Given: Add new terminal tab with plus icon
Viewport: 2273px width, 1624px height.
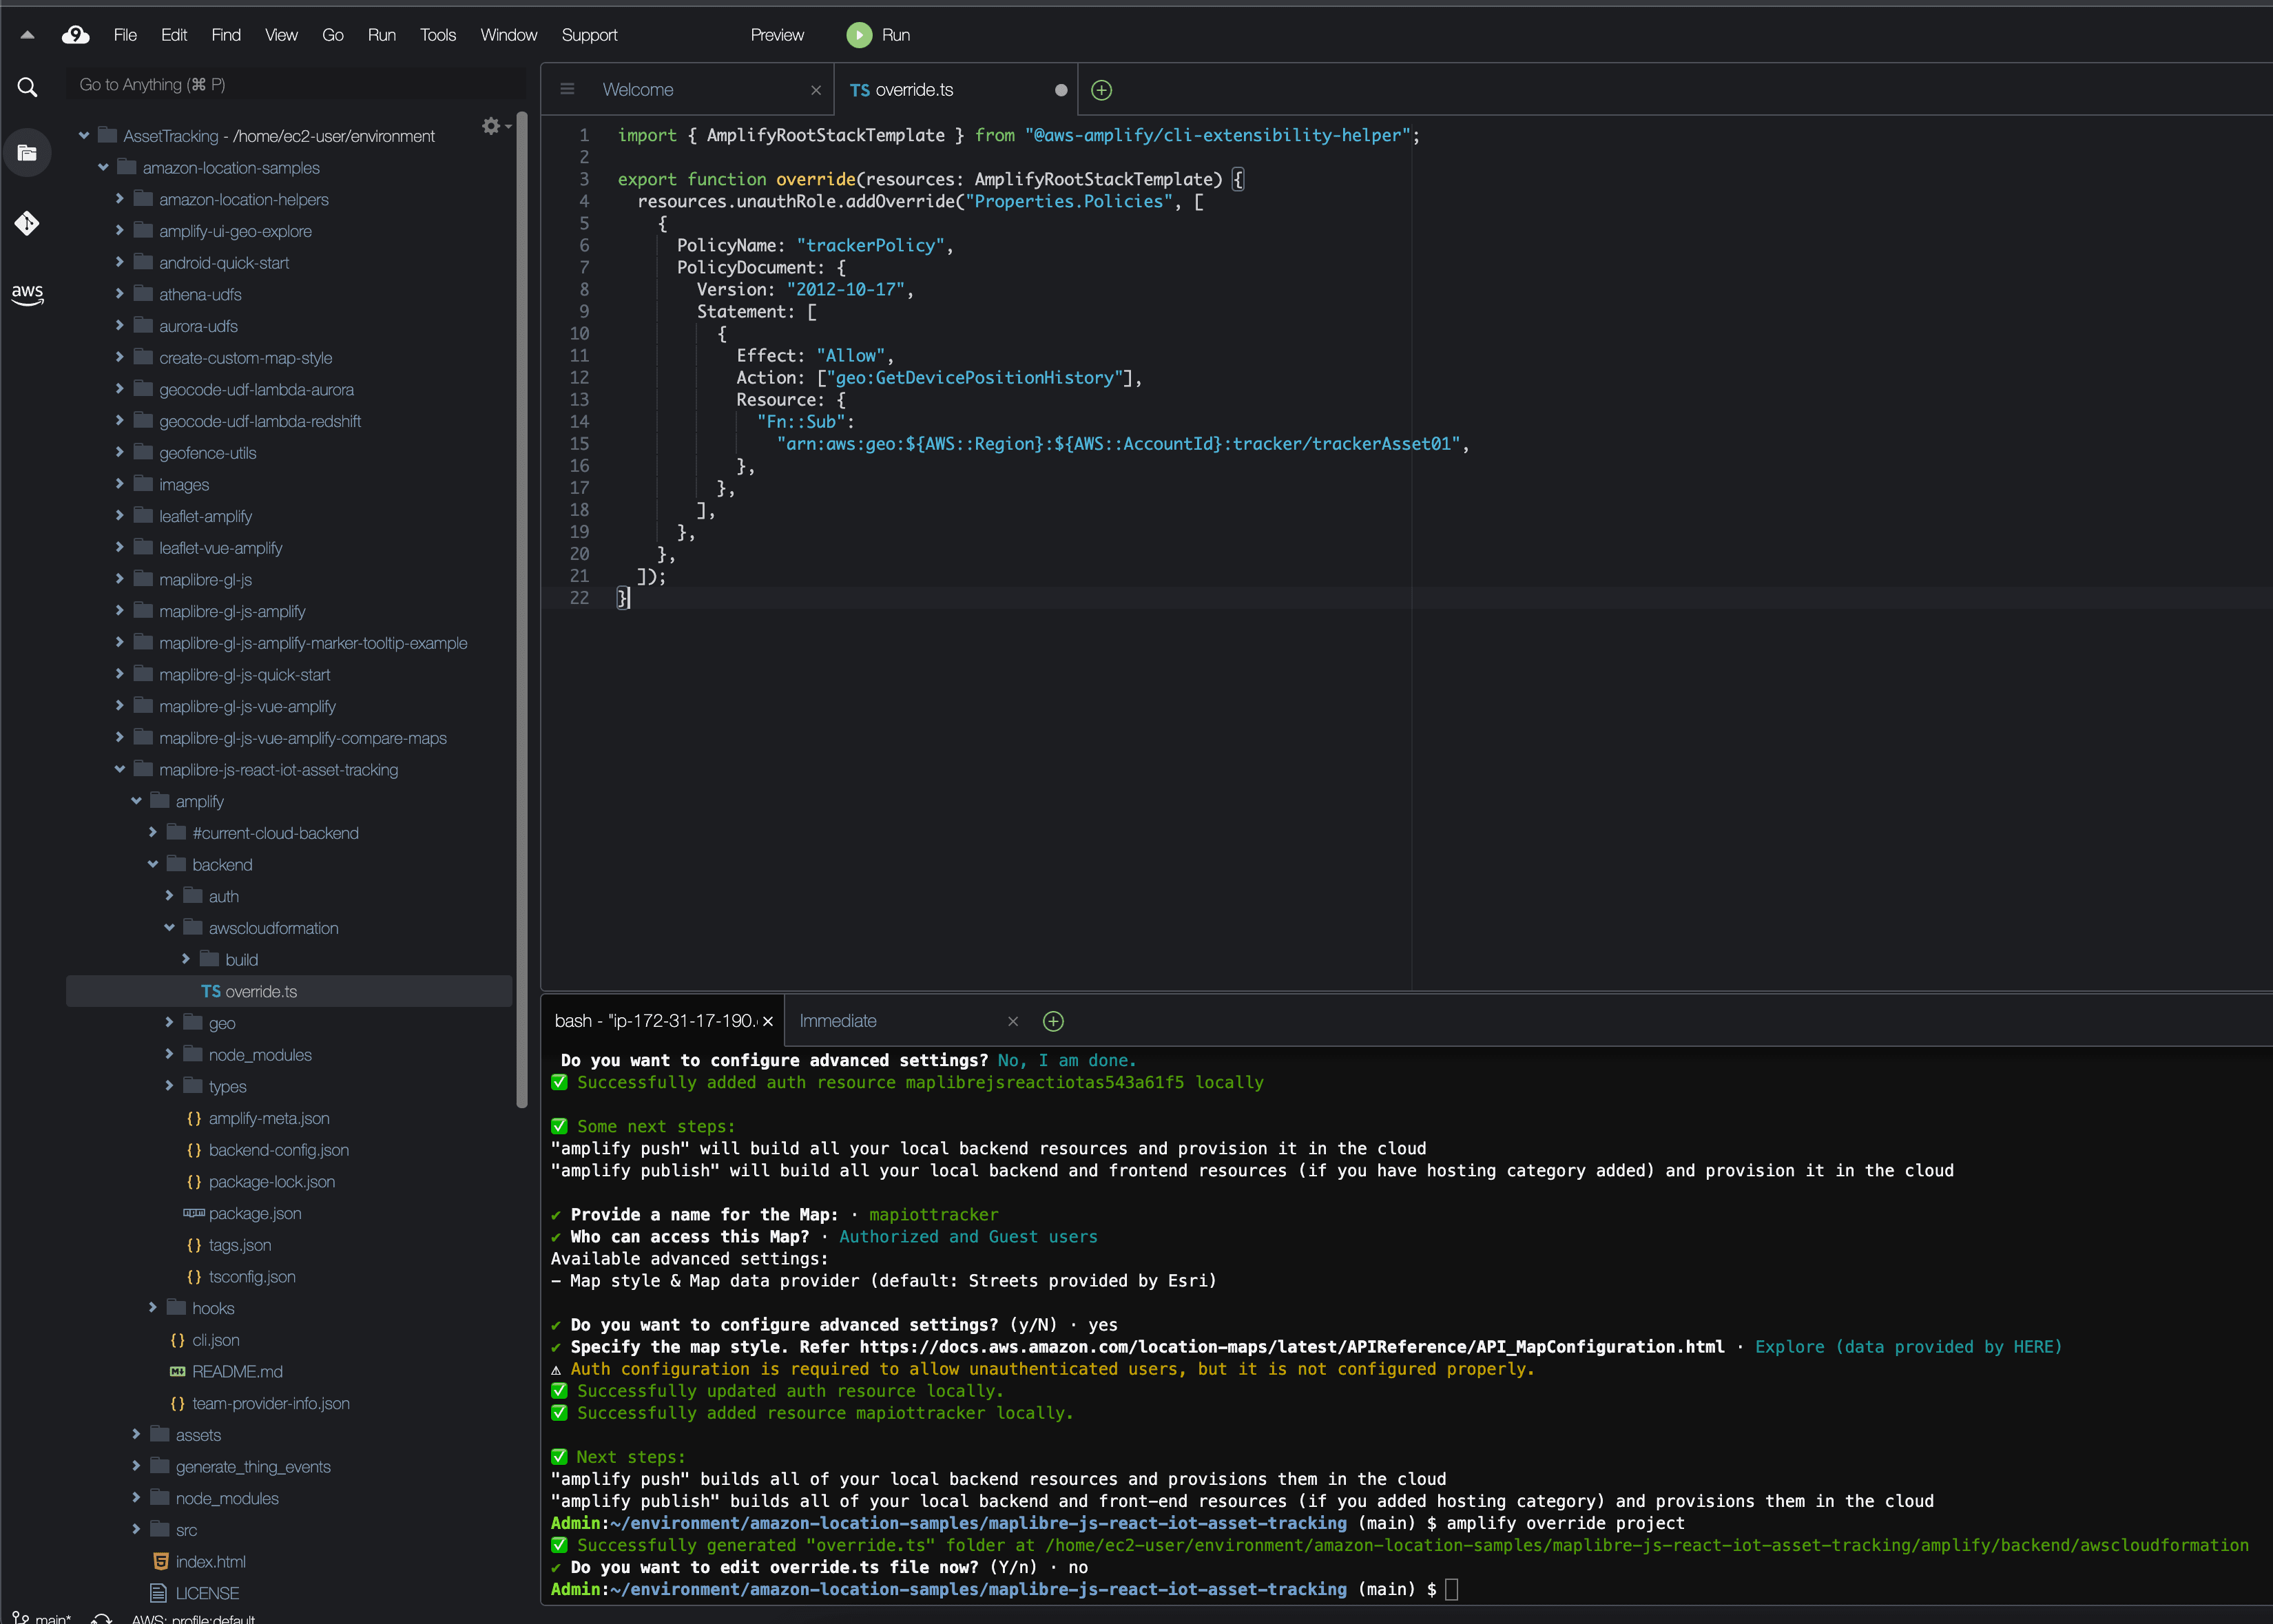Looking at the screenshot, I should click(x=1053, y=1021).
